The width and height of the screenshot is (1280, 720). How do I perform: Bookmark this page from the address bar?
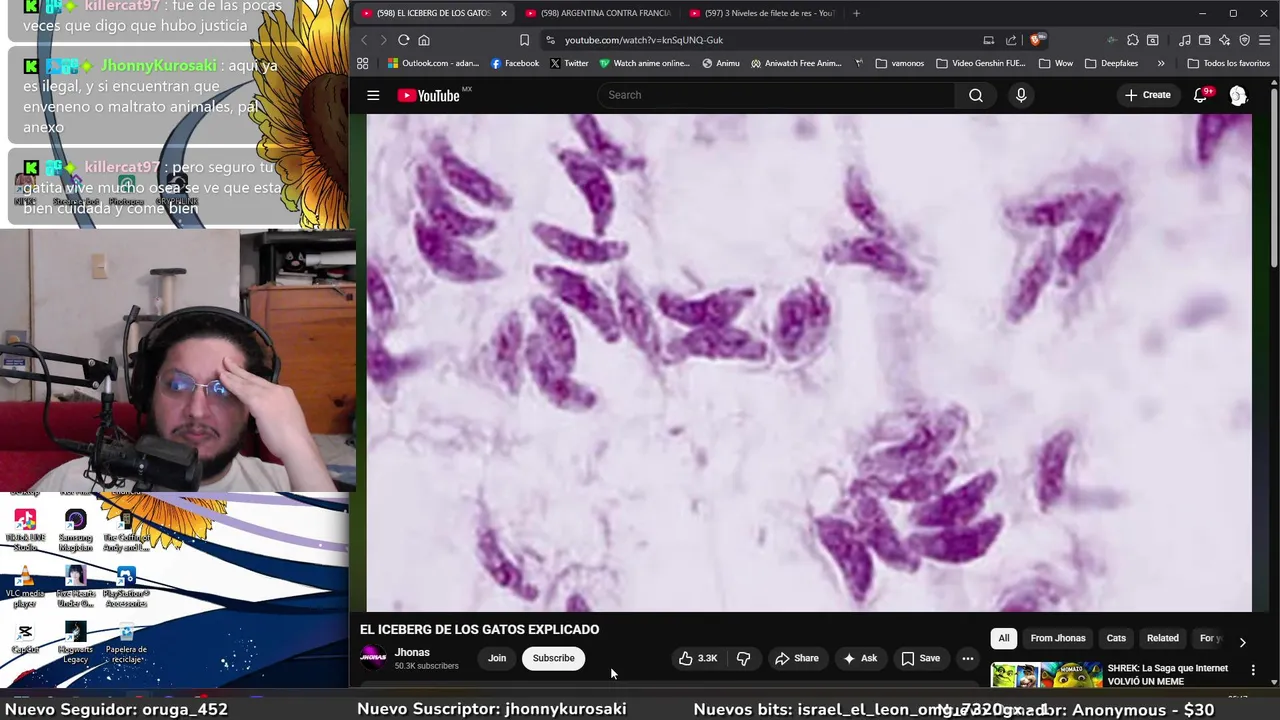point(524,40)
